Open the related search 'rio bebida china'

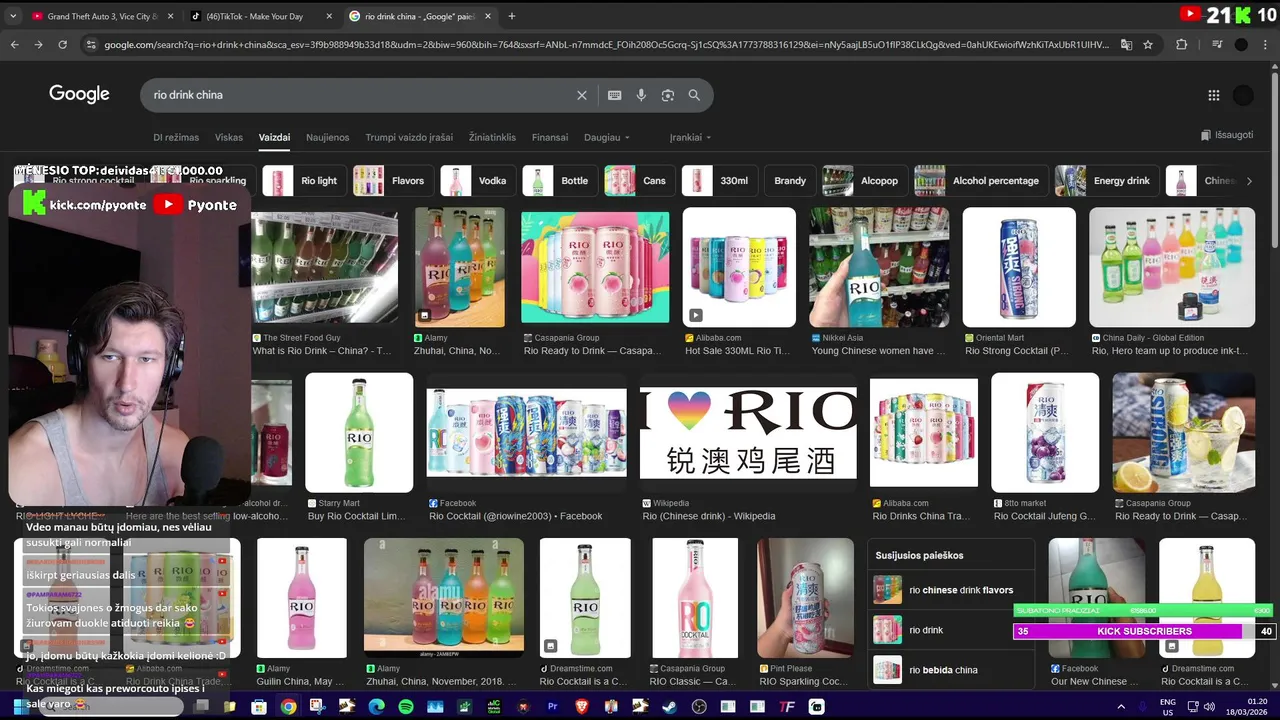[950, 670]
